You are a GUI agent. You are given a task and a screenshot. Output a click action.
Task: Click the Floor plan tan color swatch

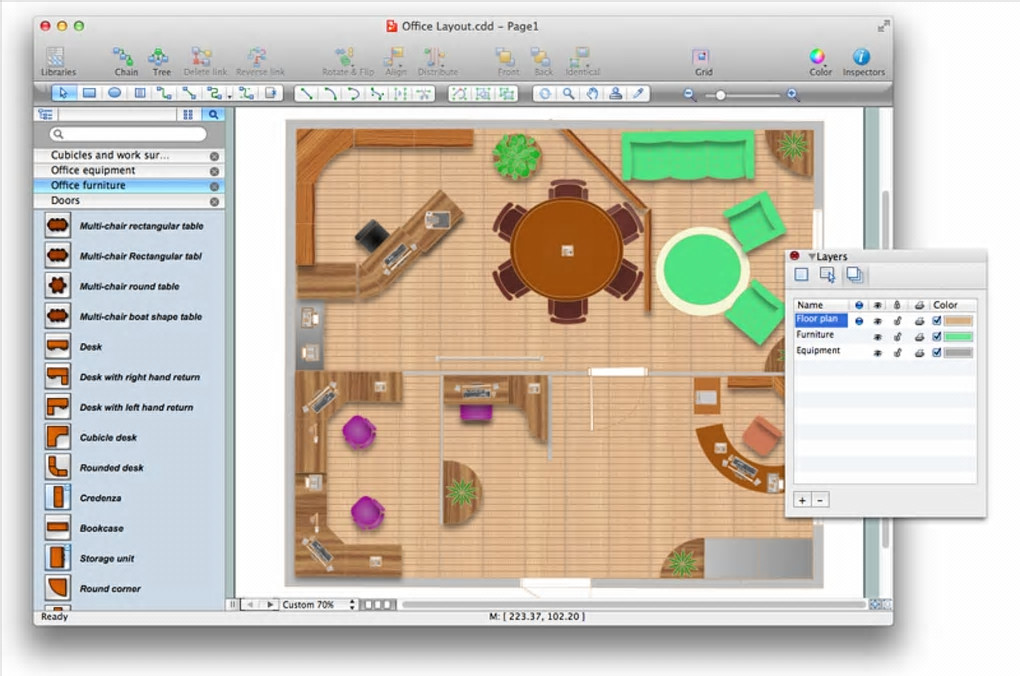tap(958, 321)
